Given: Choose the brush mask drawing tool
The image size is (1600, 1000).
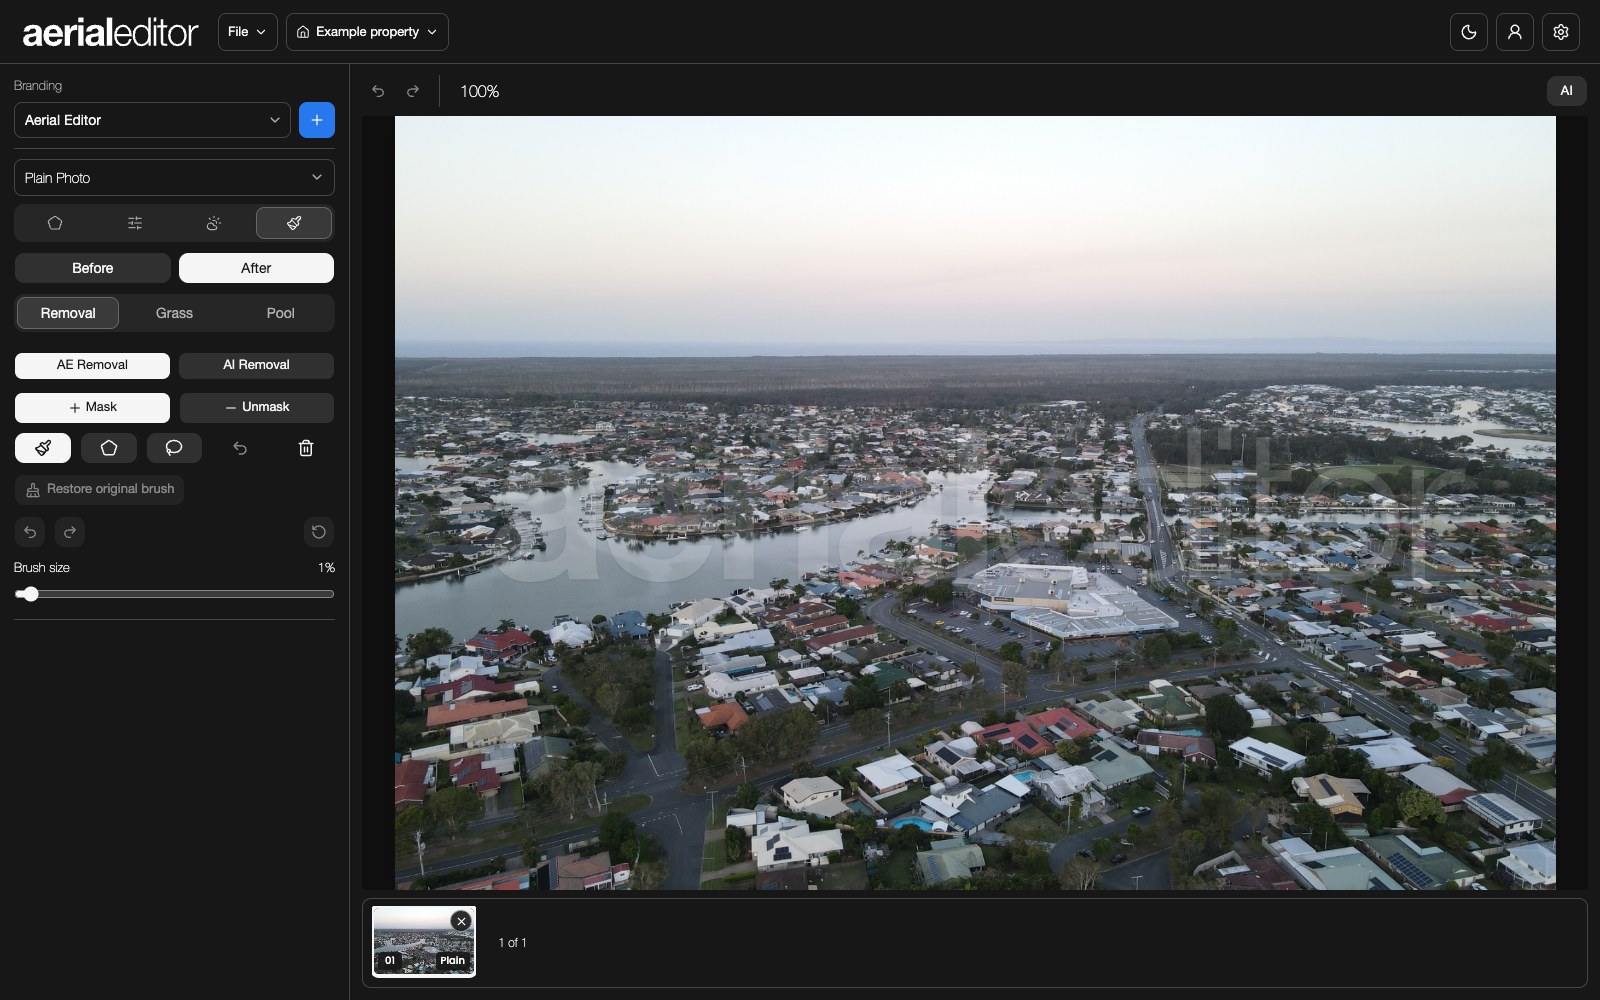Looking at the screenshot, I should coord(43,448).
